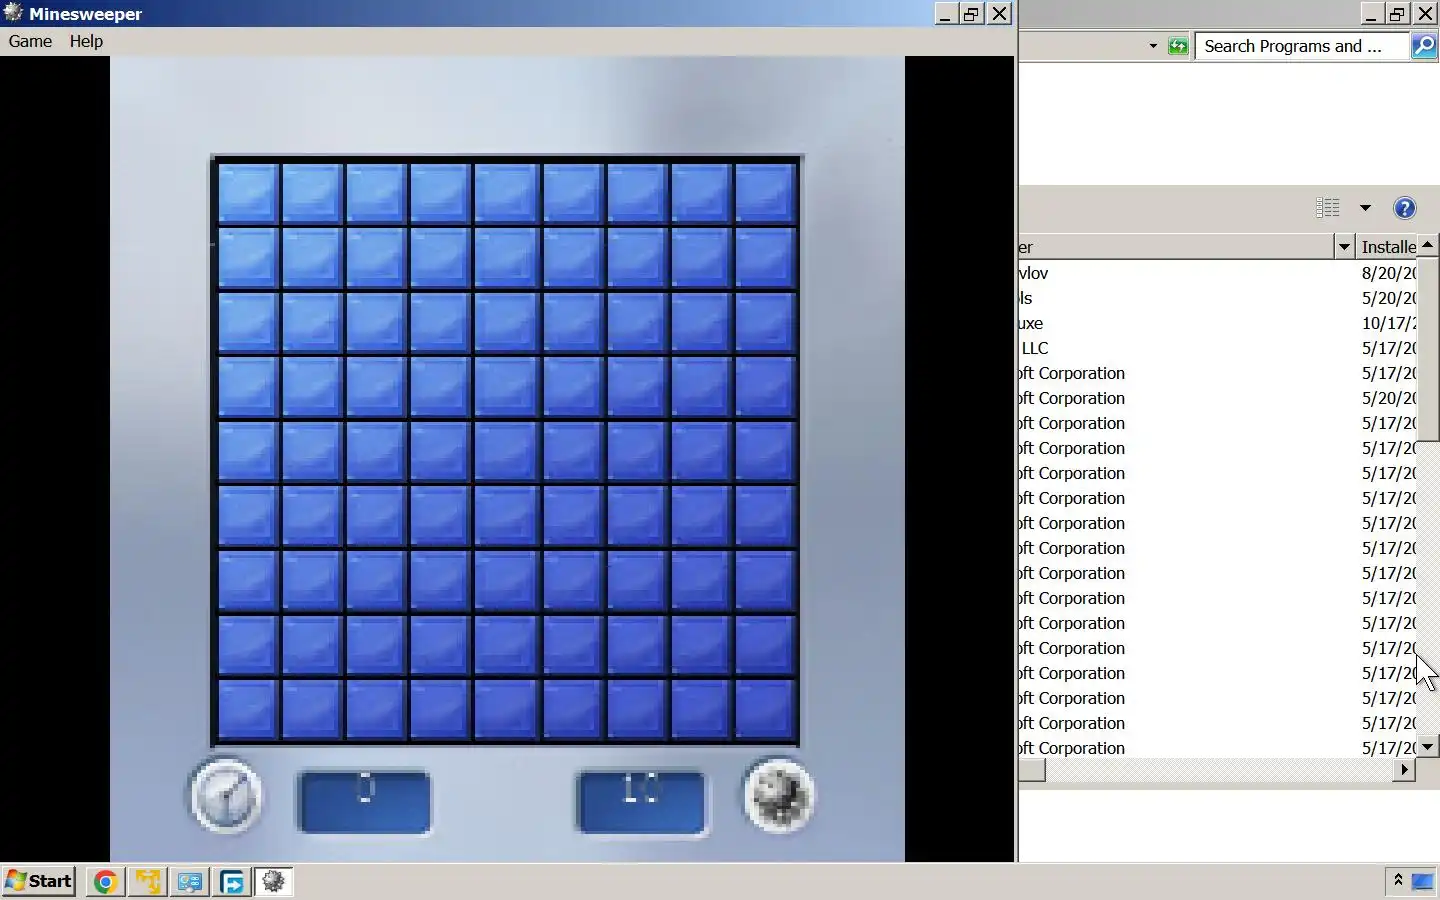Show hidden system tray icons
The height and width of the screenshot is (900, 1440).
1398,880
